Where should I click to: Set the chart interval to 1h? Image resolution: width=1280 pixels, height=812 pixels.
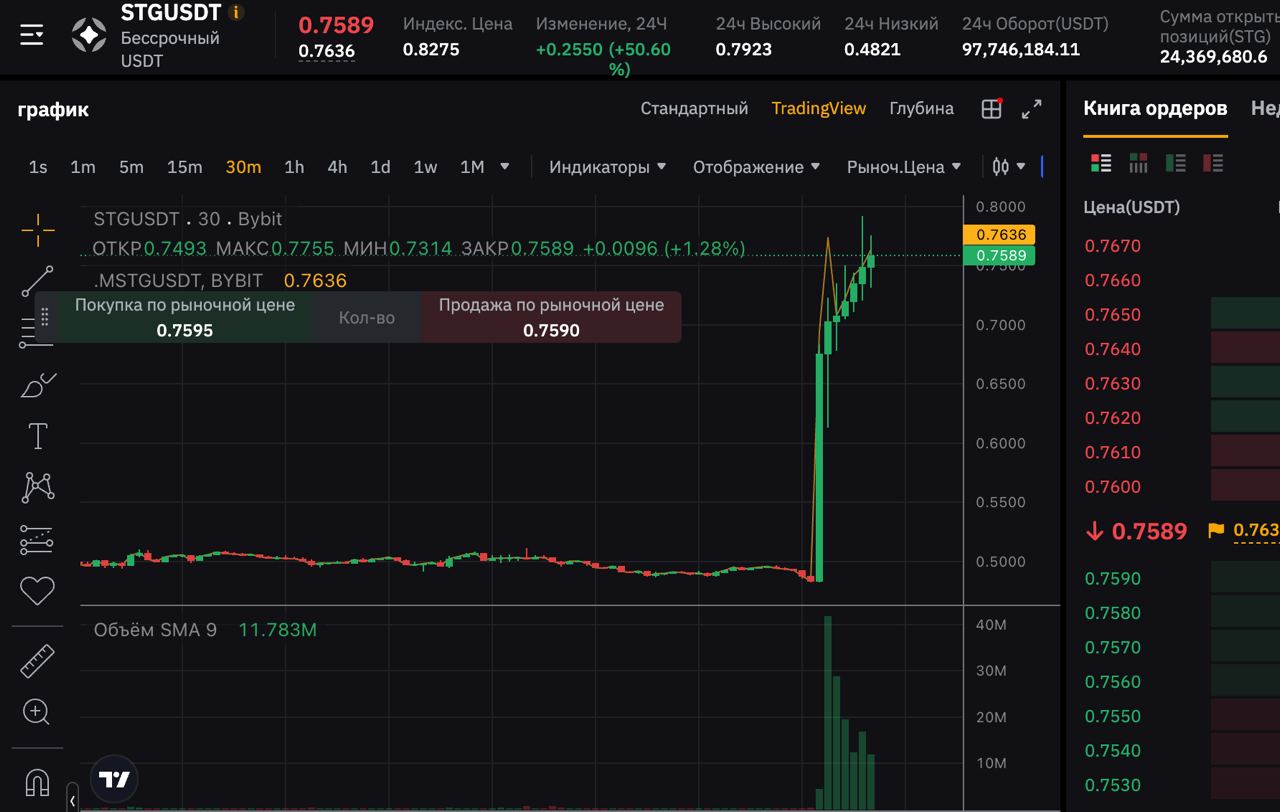point(294,167)
